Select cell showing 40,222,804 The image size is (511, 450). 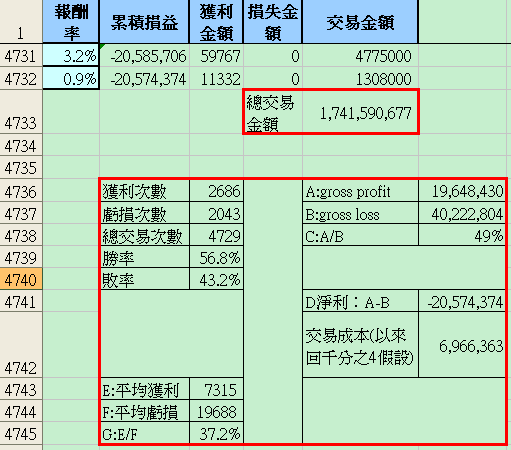[462, 213]
